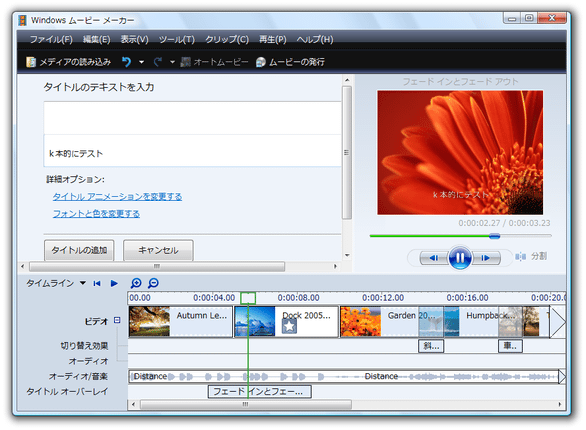Image resolution: width=586 pixels, height=430 pixels.
Task: Open the Timeline (タイムライン) view dropdown
Action: click(83, 283)
